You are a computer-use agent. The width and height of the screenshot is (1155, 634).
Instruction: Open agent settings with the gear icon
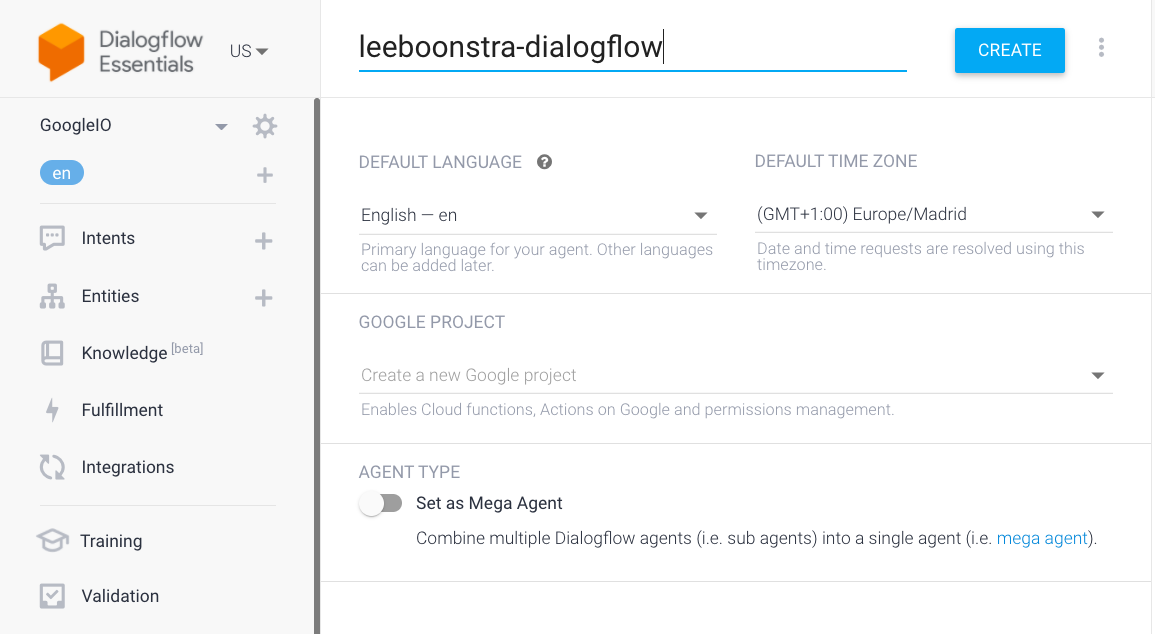click(x=264, y=126)
